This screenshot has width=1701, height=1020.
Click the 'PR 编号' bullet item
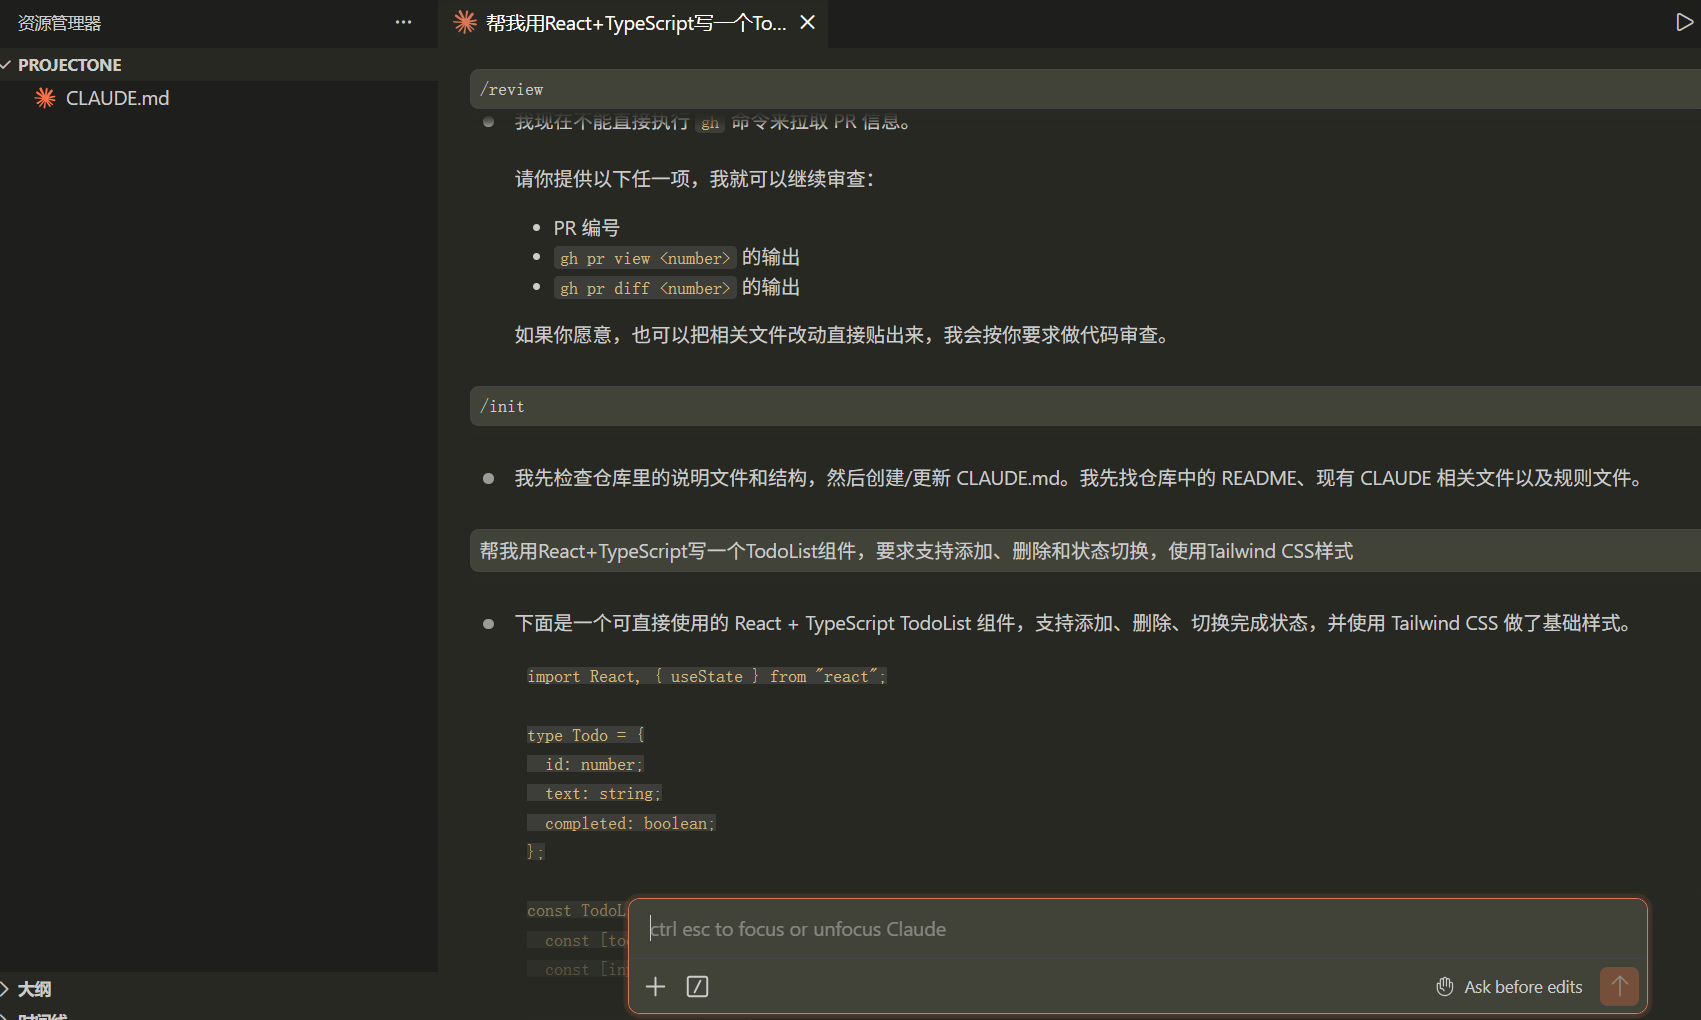click(x=587, y=228)
